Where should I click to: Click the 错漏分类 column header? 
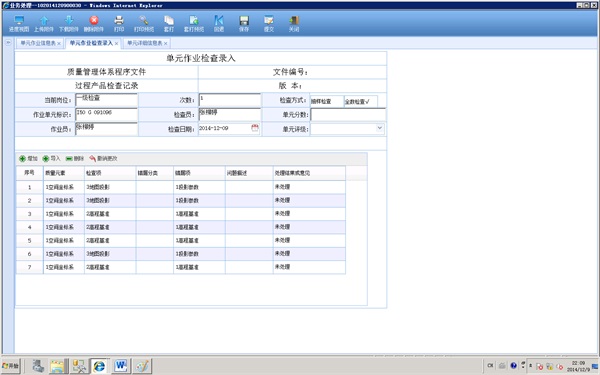[155, 173]
